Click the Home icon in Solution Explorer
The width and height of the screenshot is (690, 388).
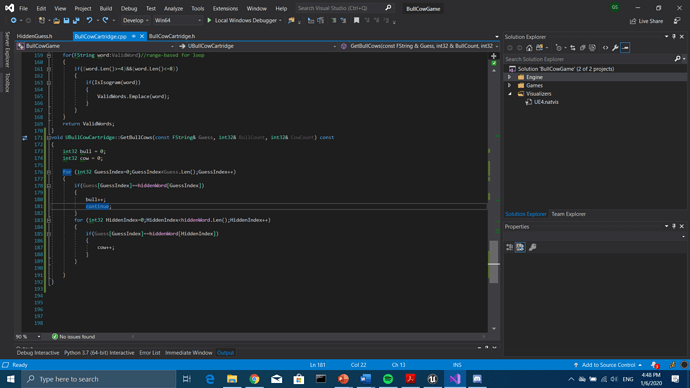point(529,48)
